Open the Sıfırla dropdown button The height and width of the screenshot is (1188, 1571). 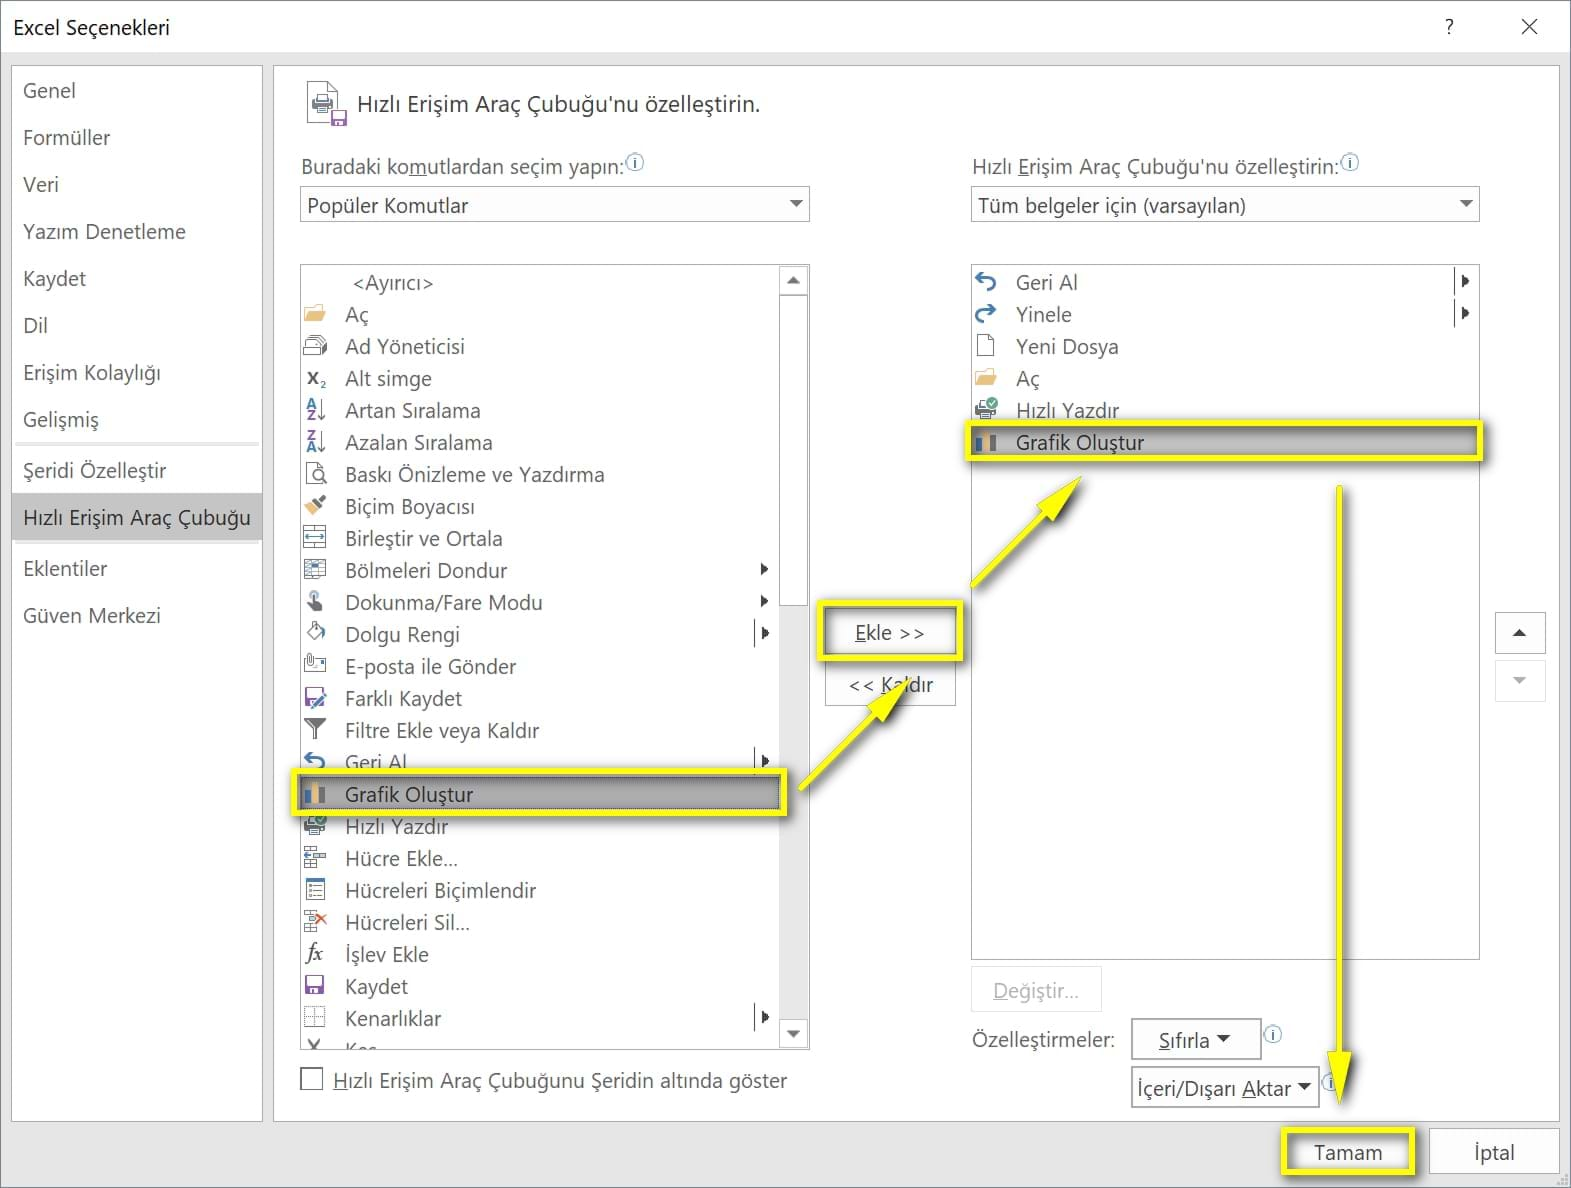1195,1040
